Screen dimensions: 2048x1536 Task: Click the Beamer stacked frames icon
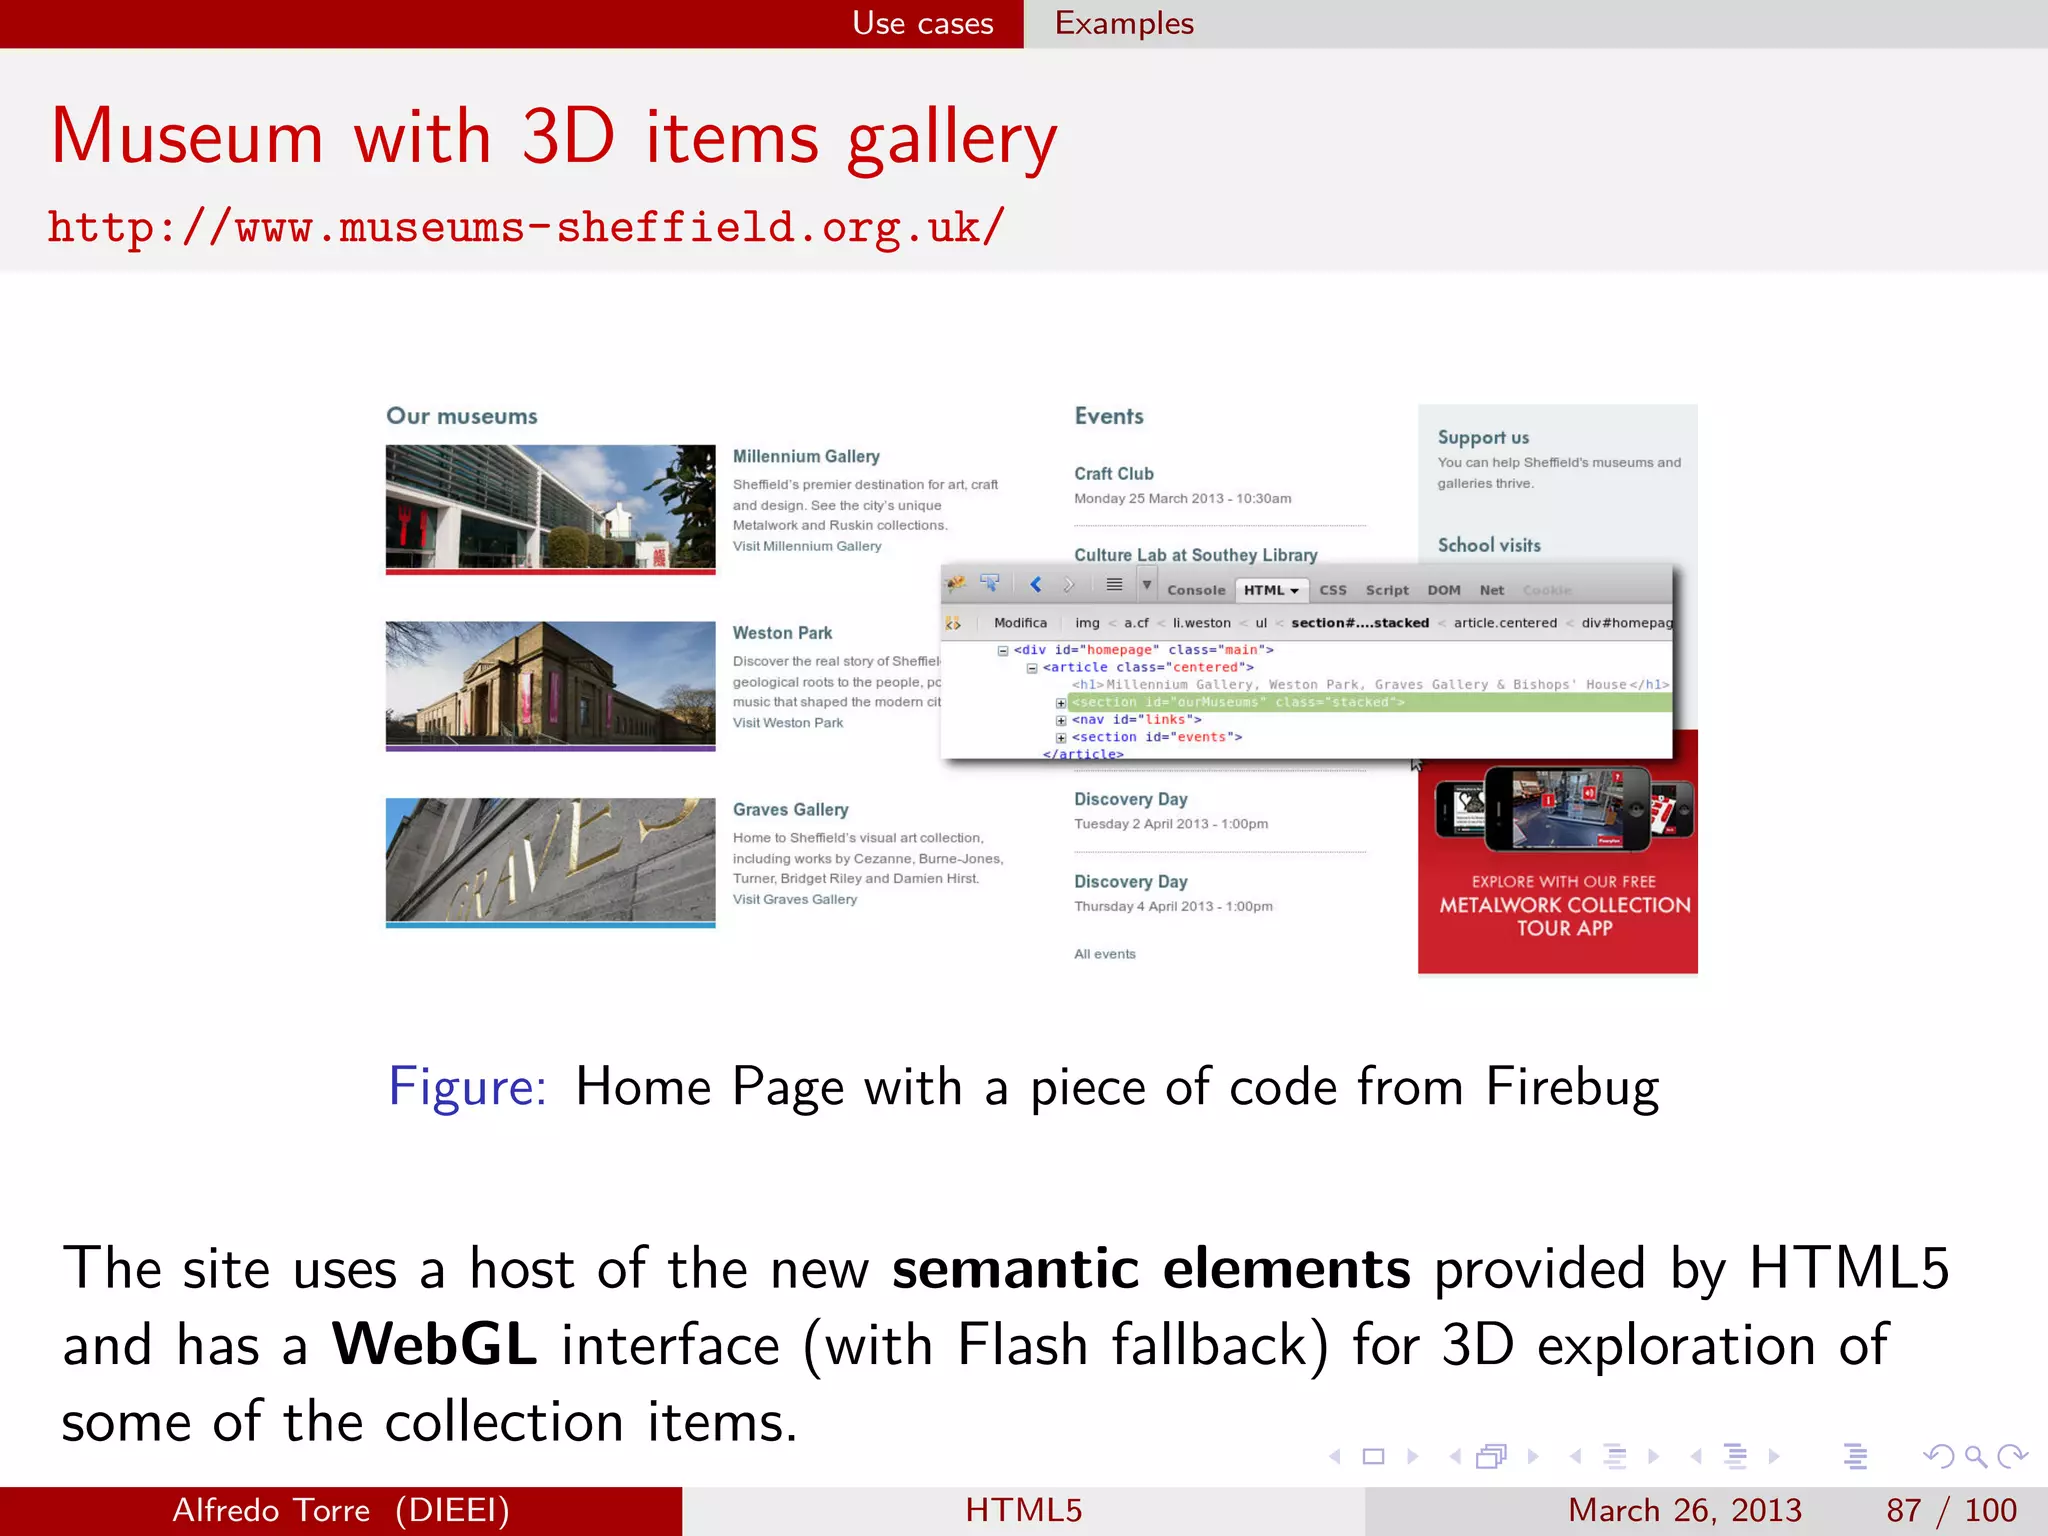1492,1456
